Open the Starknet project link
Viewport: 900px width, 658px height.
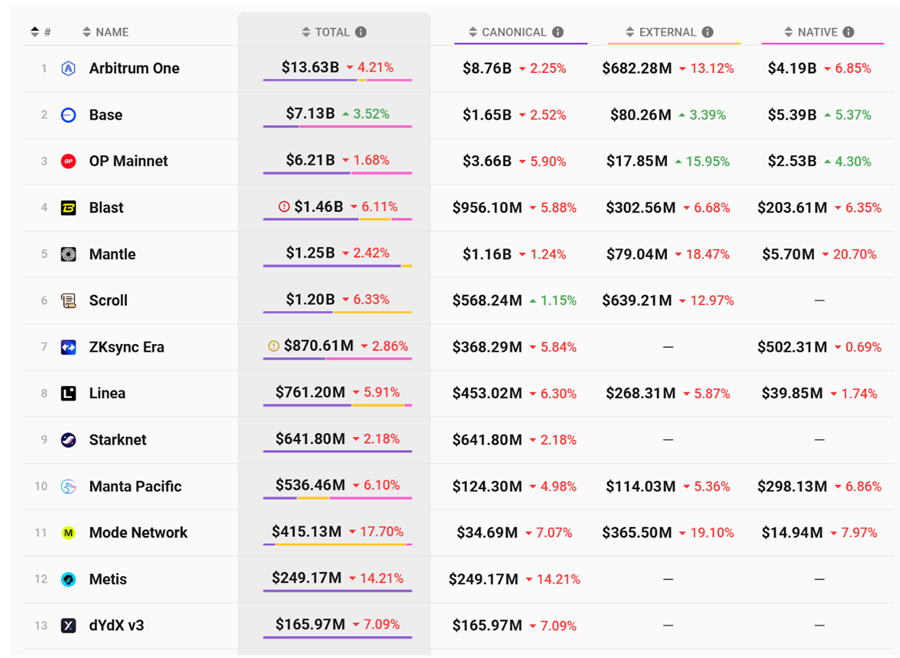[117, 440]
